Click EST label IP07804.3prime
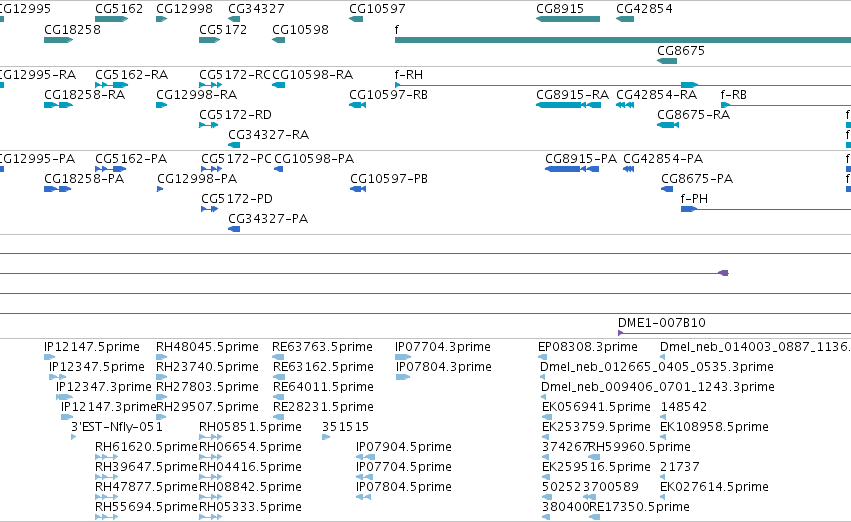Viewport: 851px width, 522px height. click(x=444, y=367)
